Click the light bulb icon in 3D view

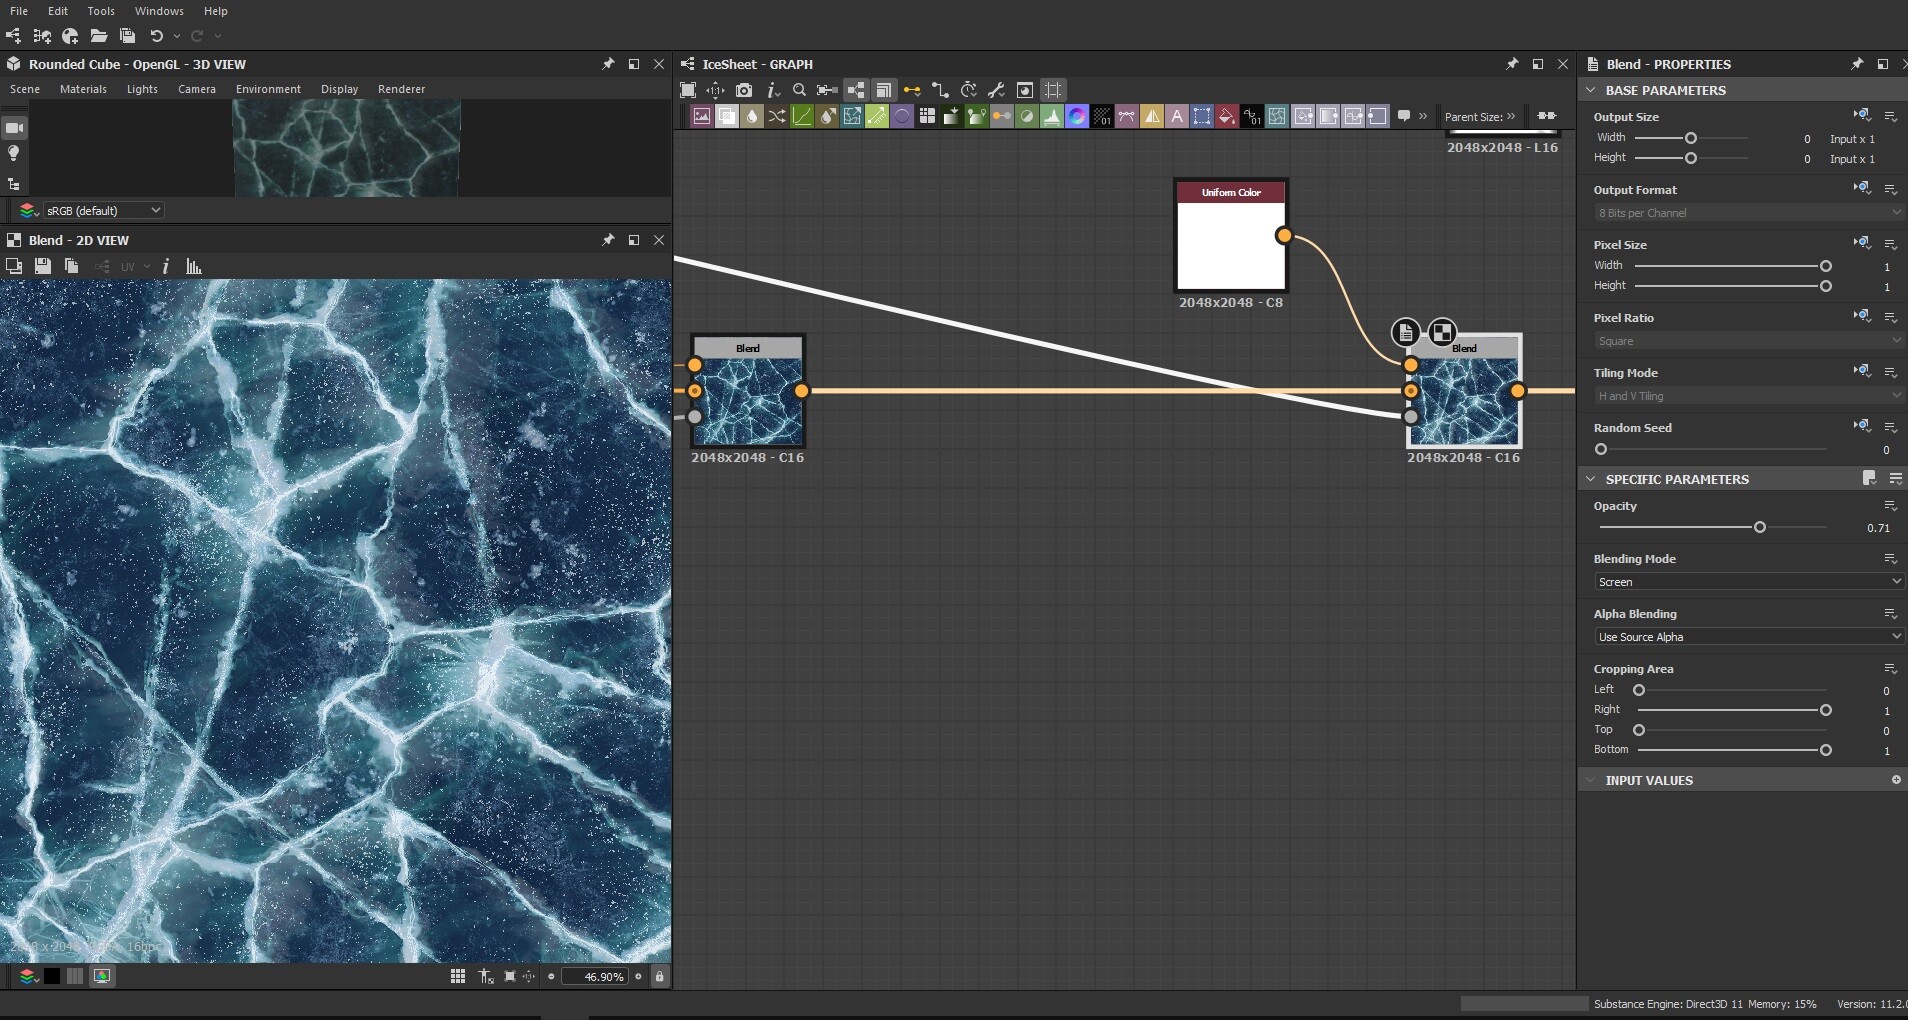pyautogui.click(x=14, y=153)
